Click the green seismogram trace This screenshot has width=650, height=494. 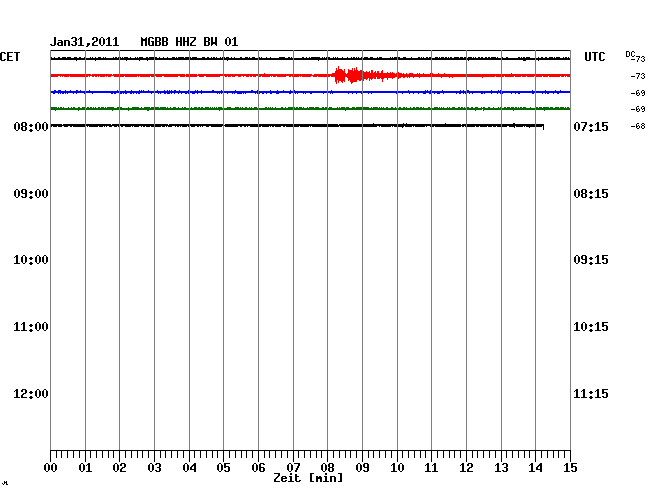coord(310,109)
